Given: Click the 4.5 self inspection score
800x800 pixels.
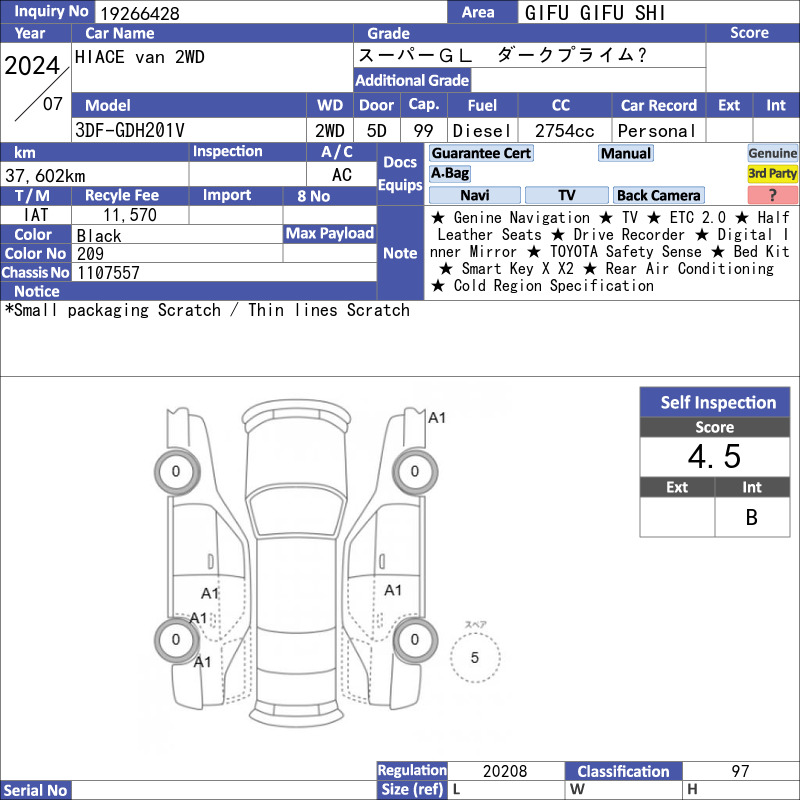Looking at the screenshot, I should (x=715, y=456).
